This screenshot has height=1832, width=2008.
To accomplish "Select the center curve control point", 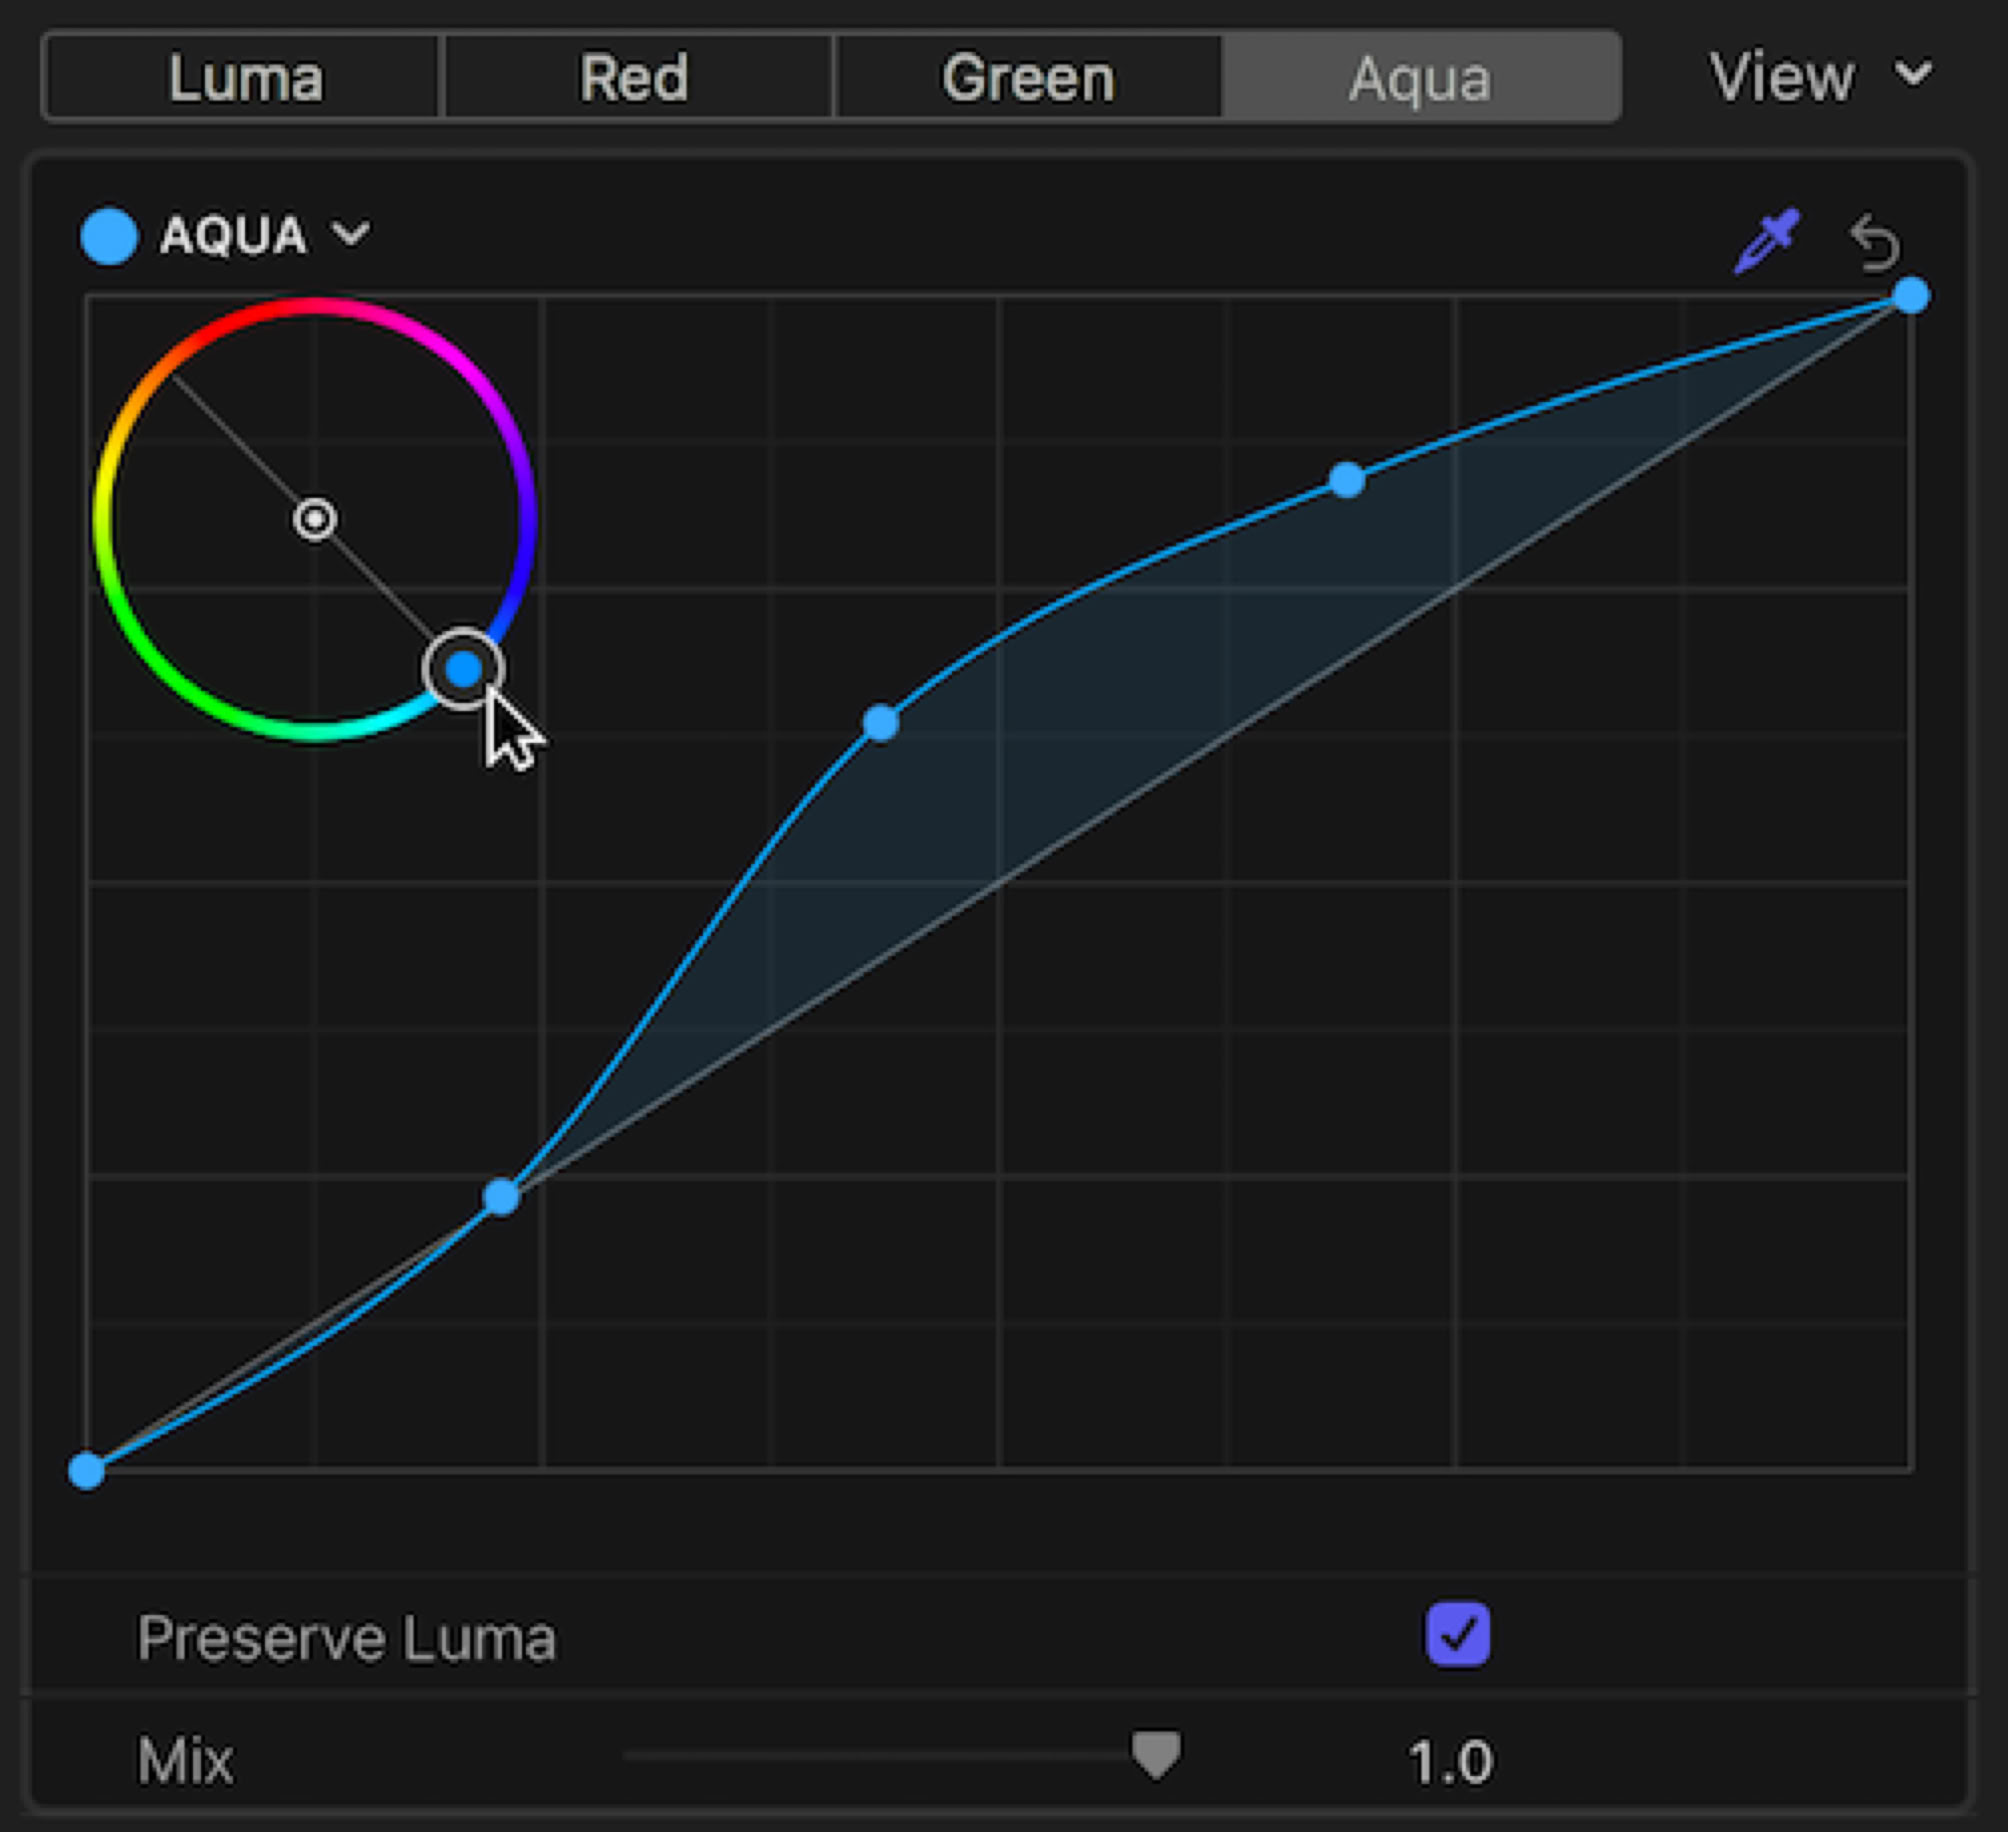I will pyautogui.click(x=880, y=722).
